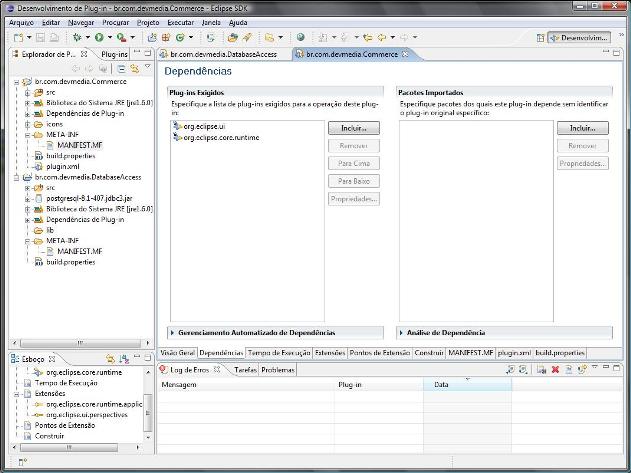The width and height of the screenshot is (631, 473).
Task: Open Run button dropdown arrow
Action: [109, 37]
